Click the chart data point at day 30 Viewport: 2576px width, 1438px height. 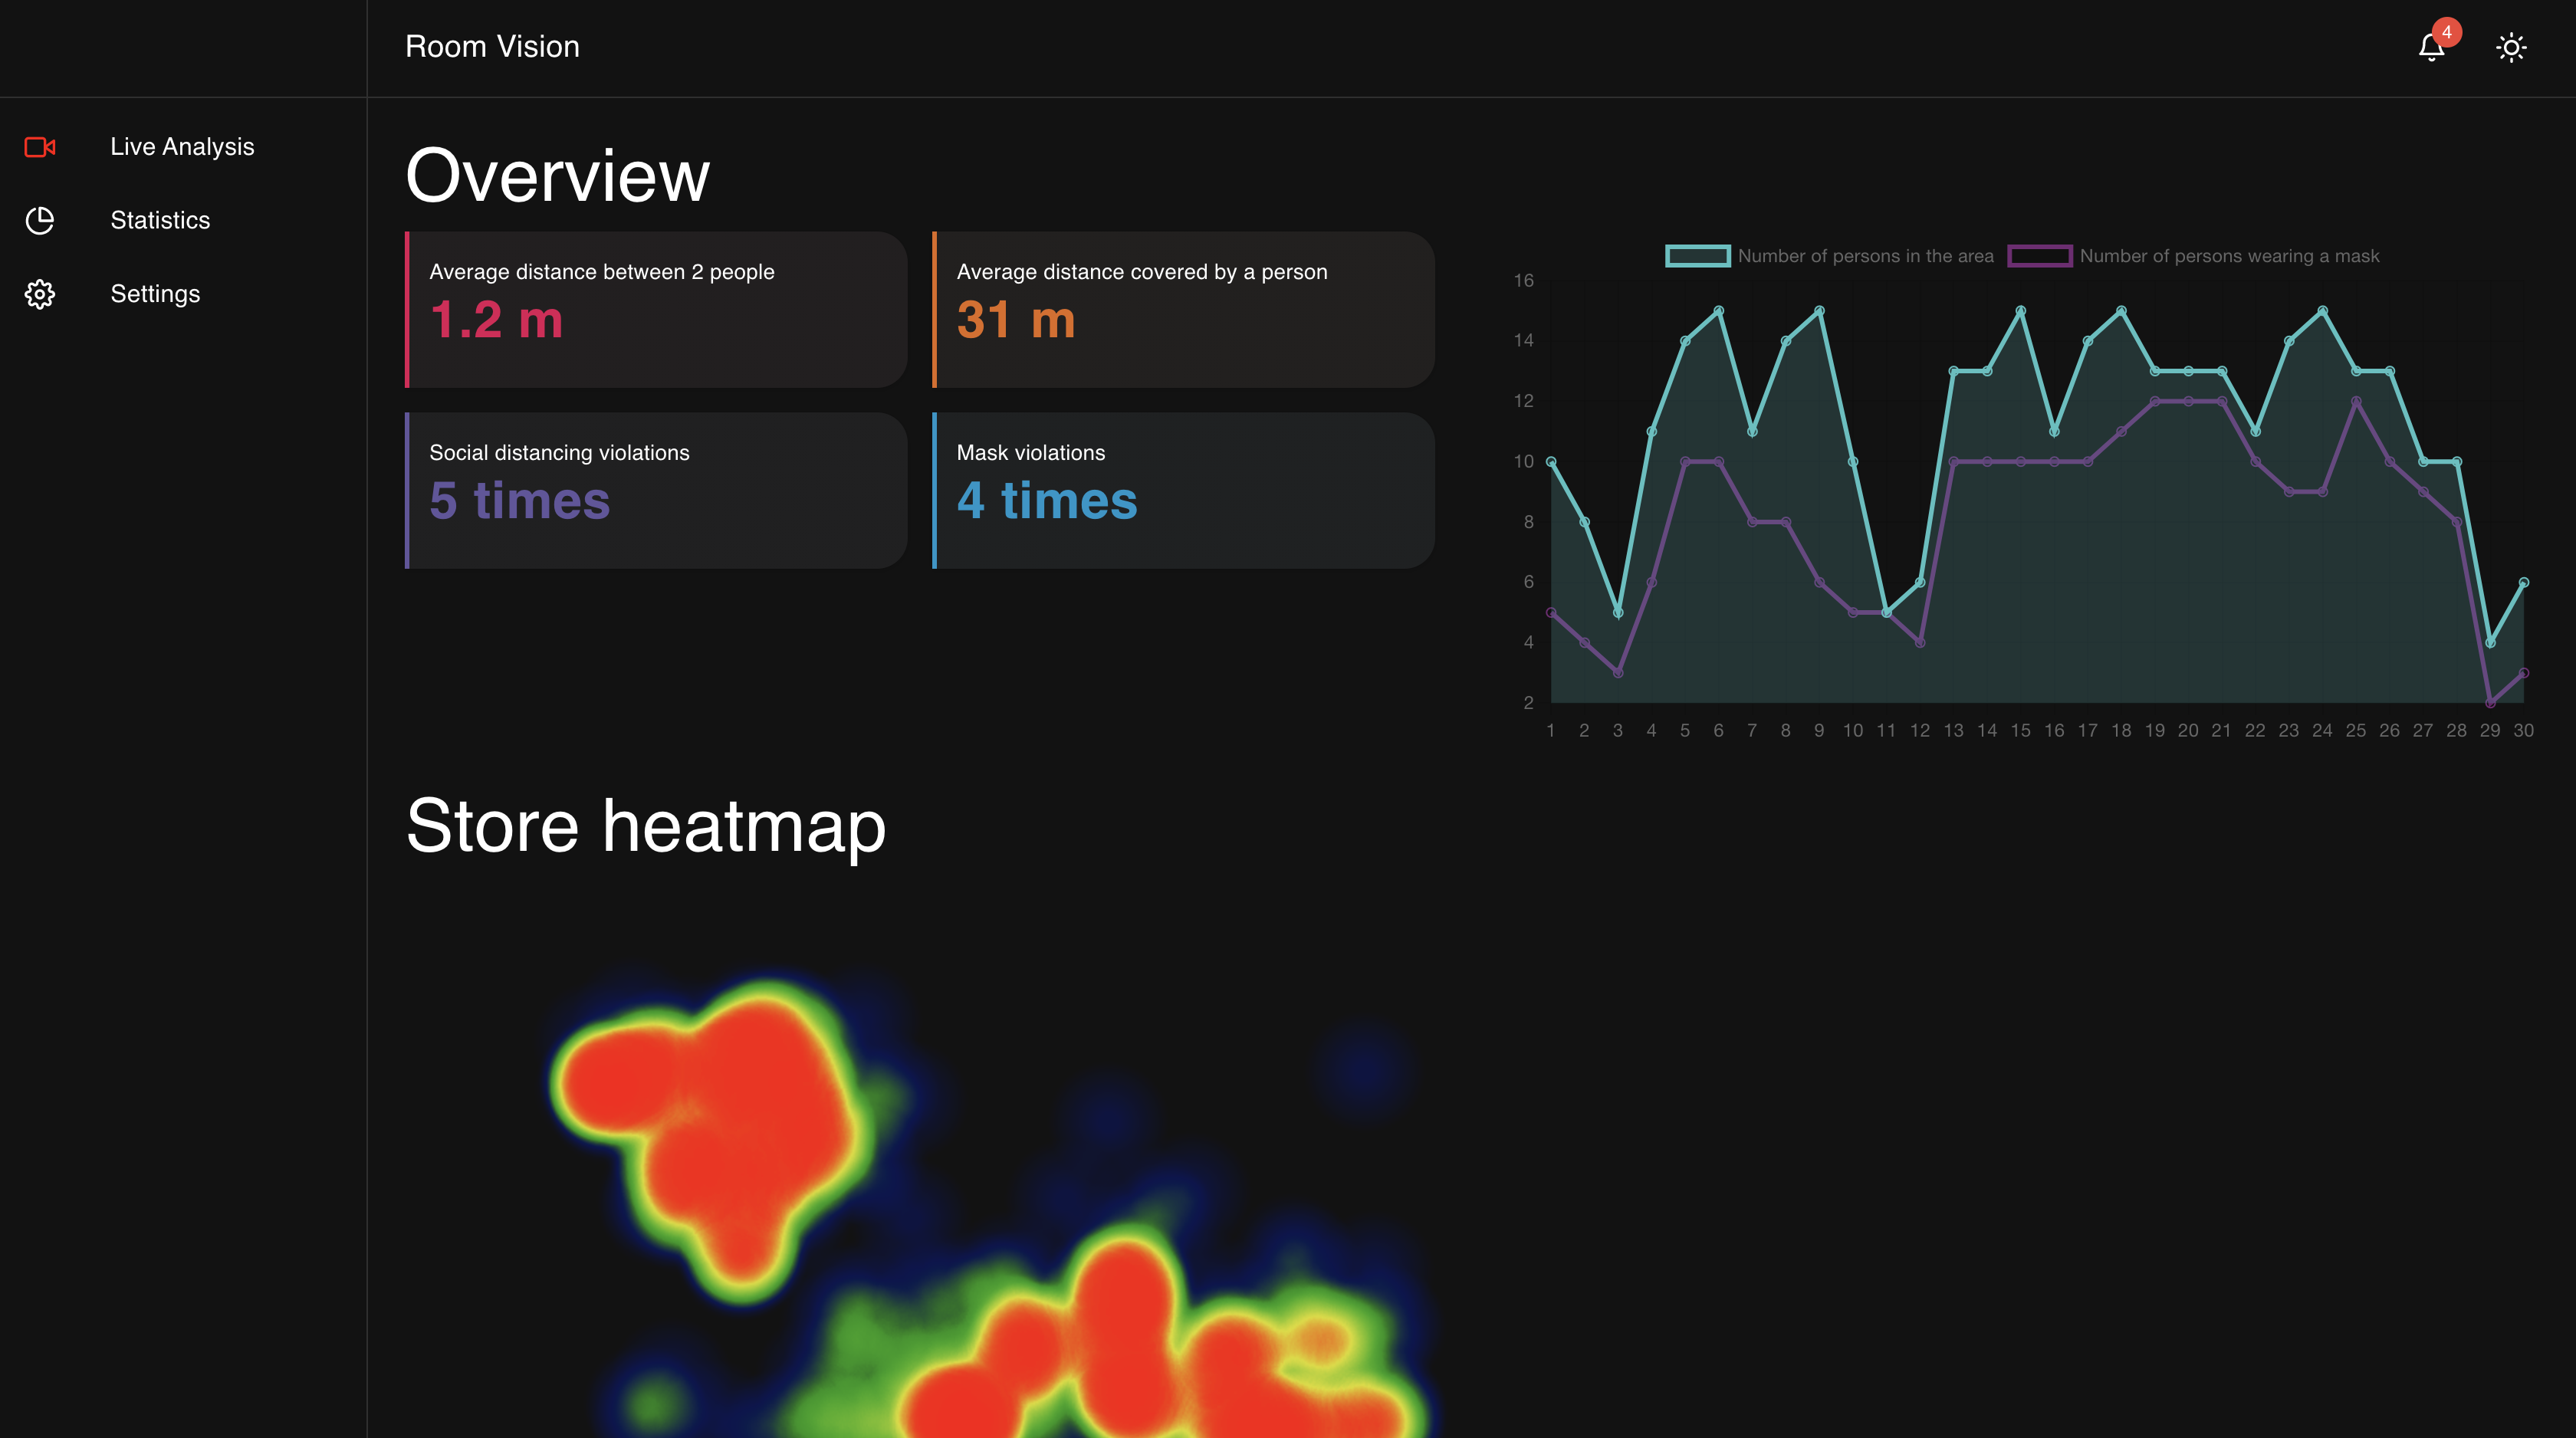click(2523, 582)
